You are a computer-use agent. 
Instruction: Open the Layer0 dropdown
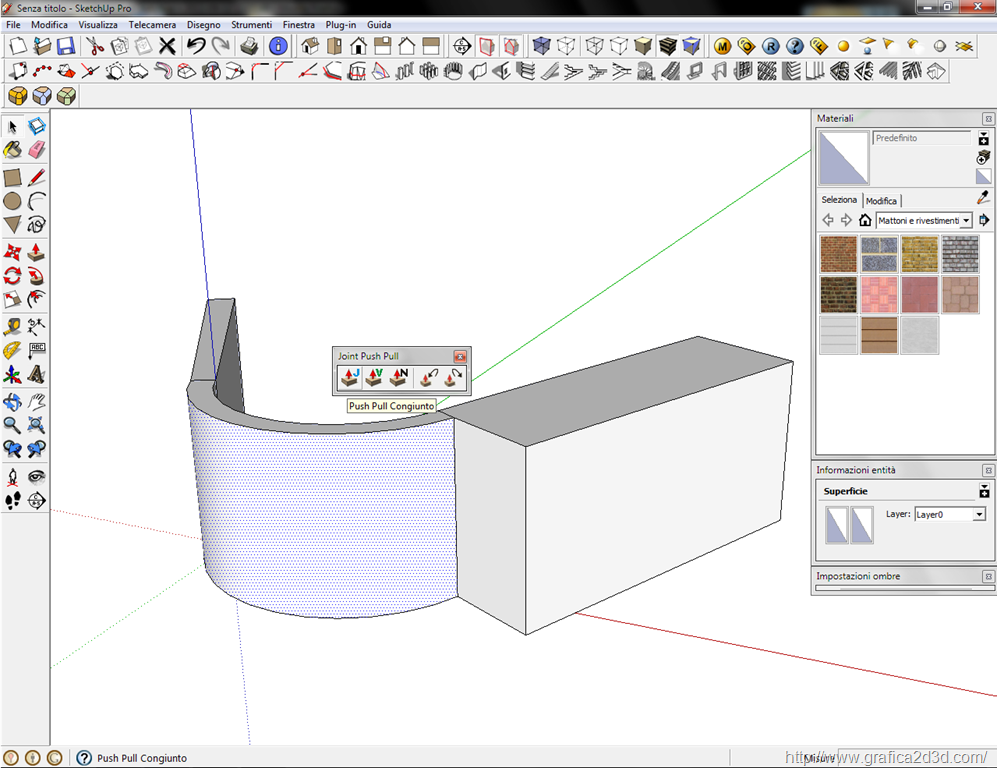(978, 514)
